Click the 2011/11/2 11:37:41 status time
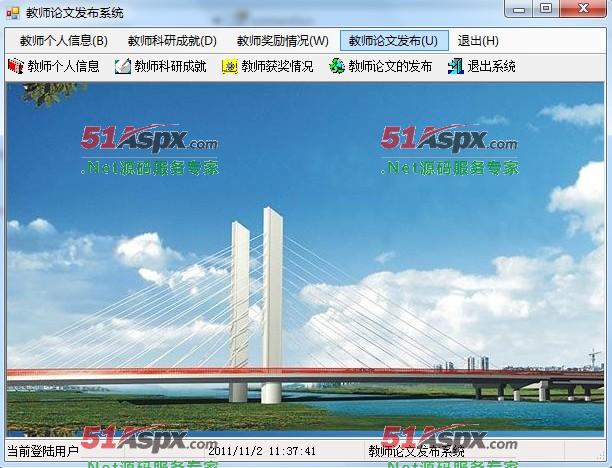The image size is (612, 468). coord(262,452)
